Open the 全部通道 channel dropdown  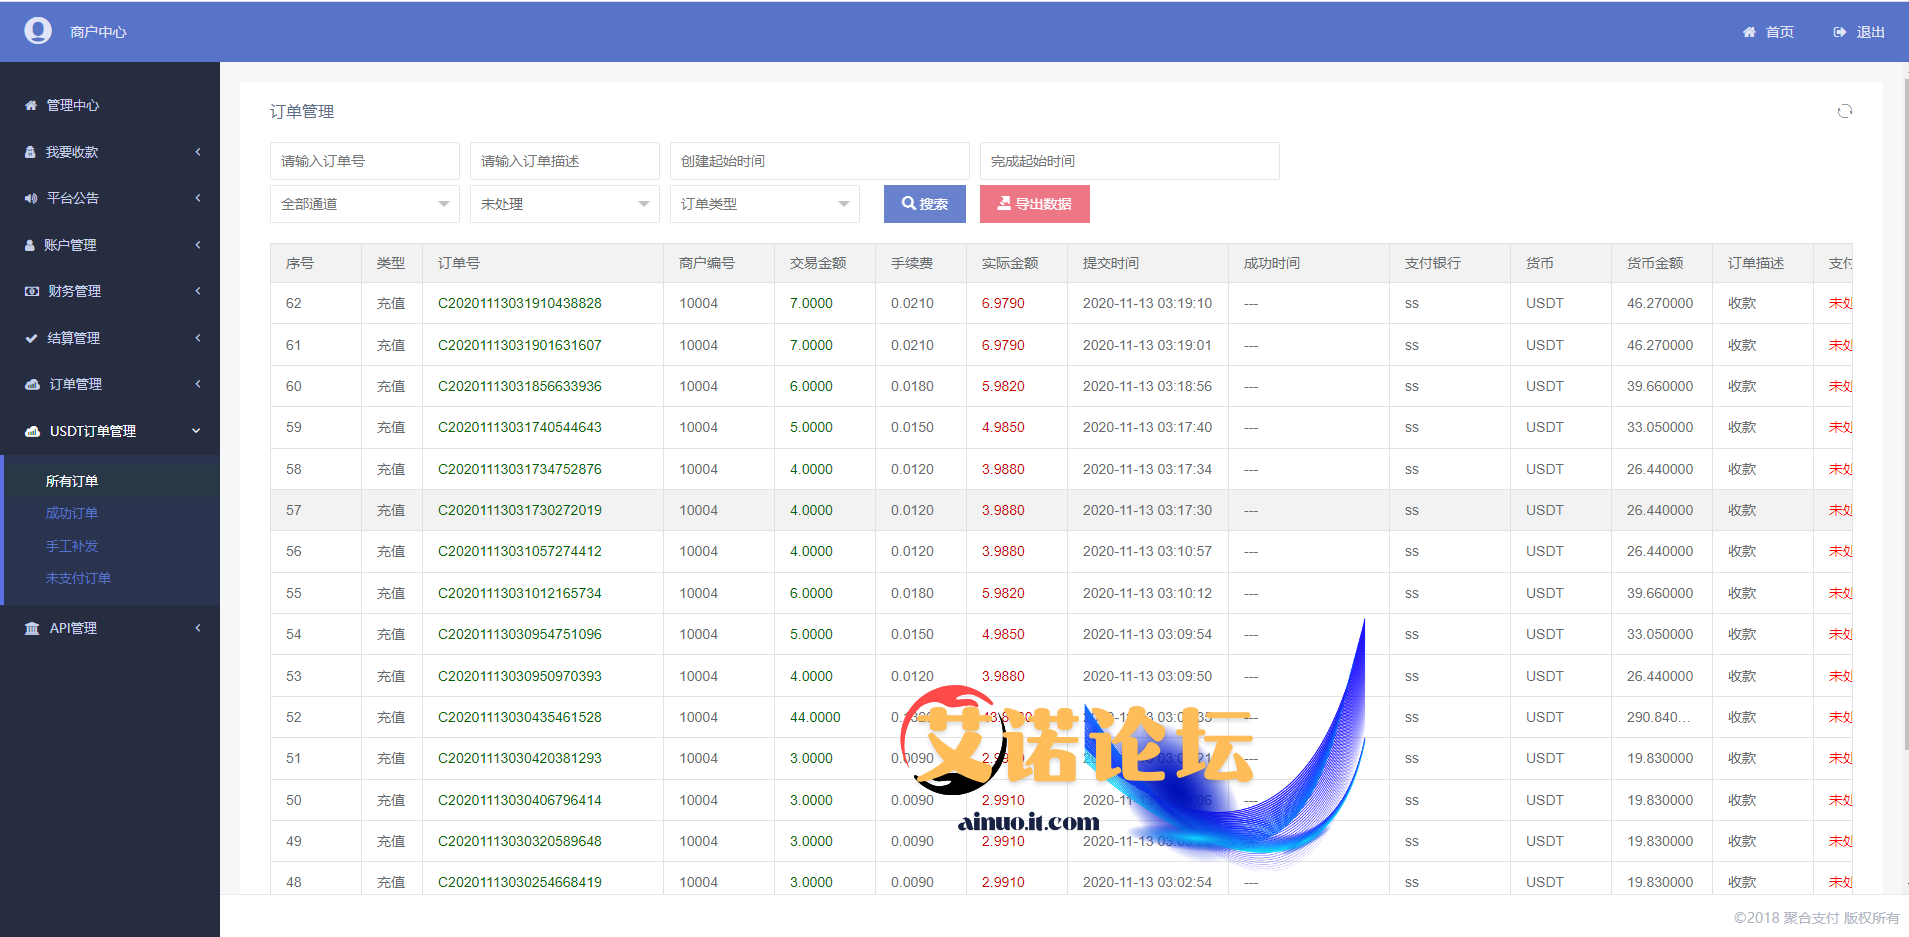[365, 204]
